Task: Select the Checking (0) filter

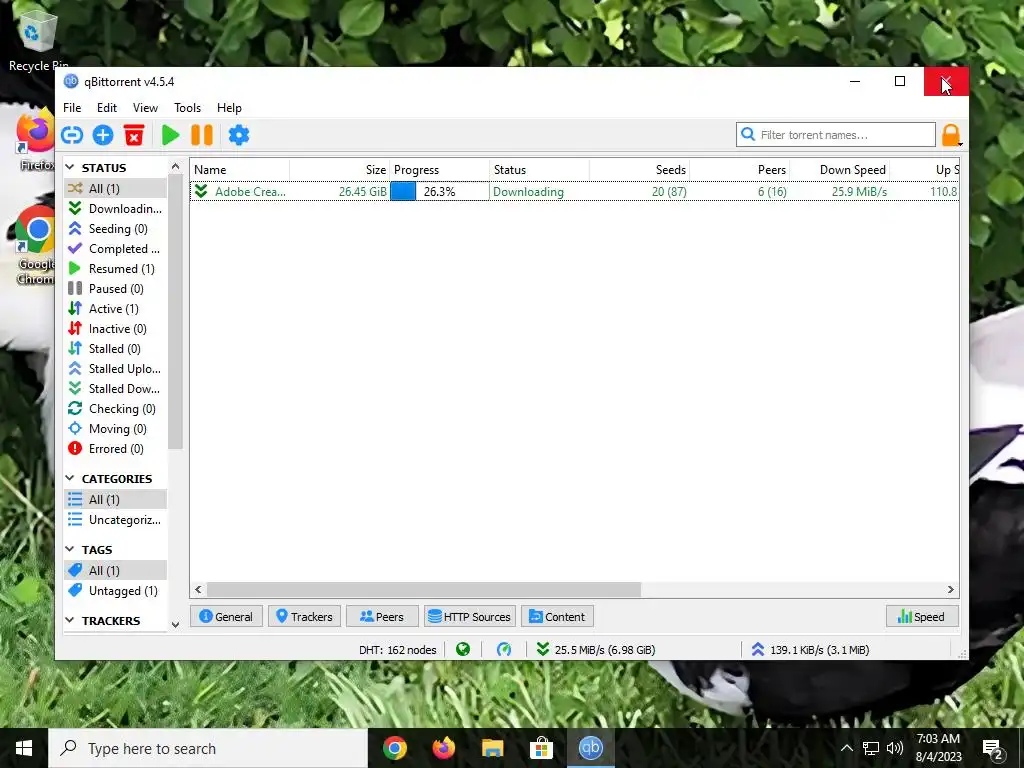Action: pyautogui.click(x=116, y=409)
